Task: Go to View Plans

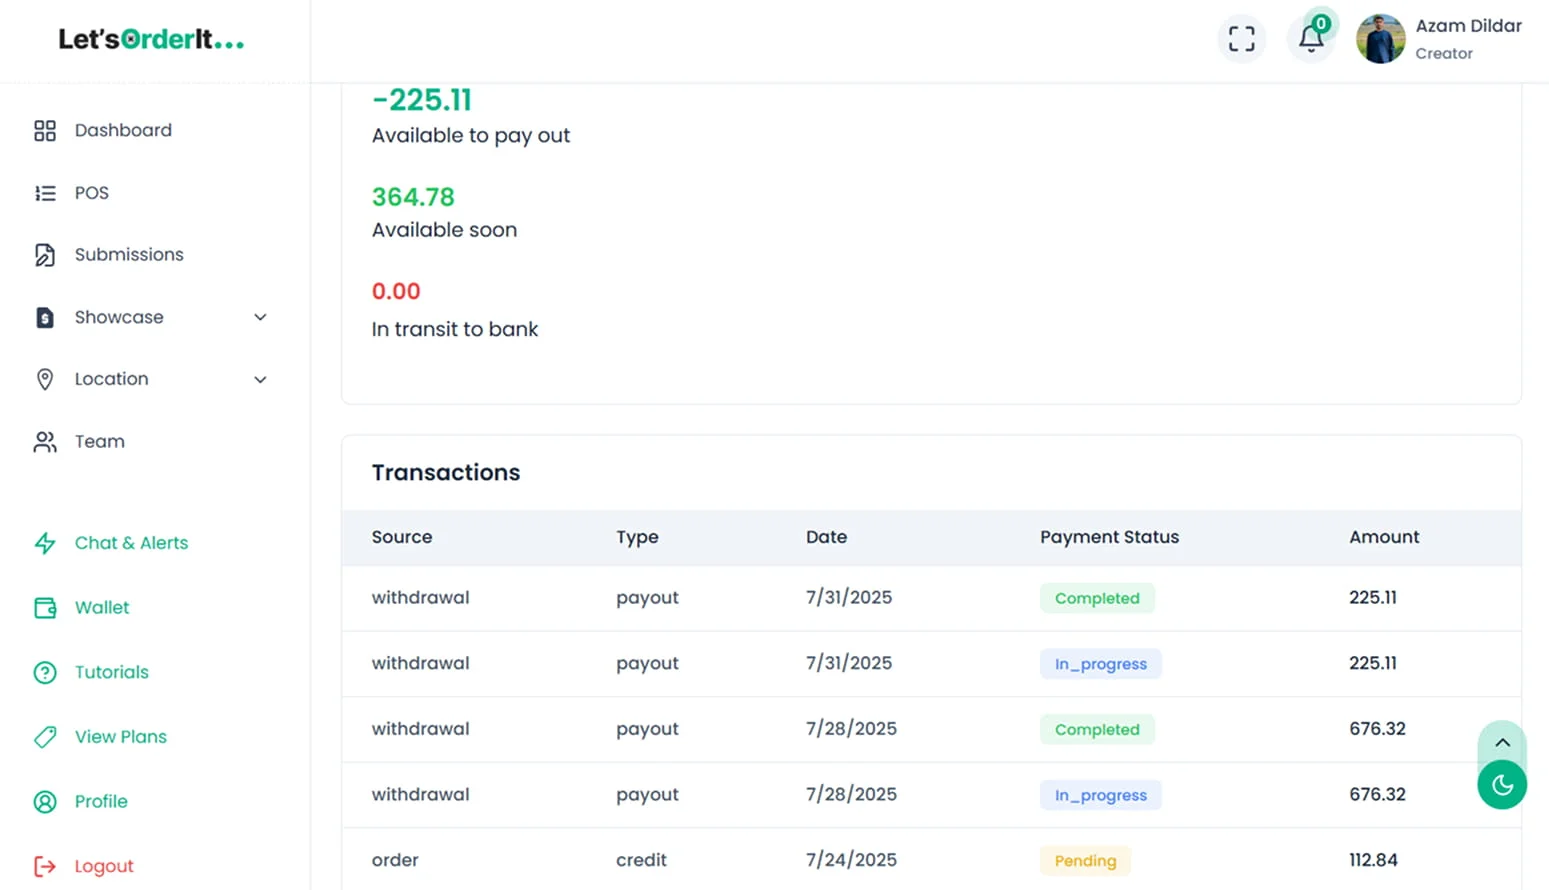Action: click(120, 737)
